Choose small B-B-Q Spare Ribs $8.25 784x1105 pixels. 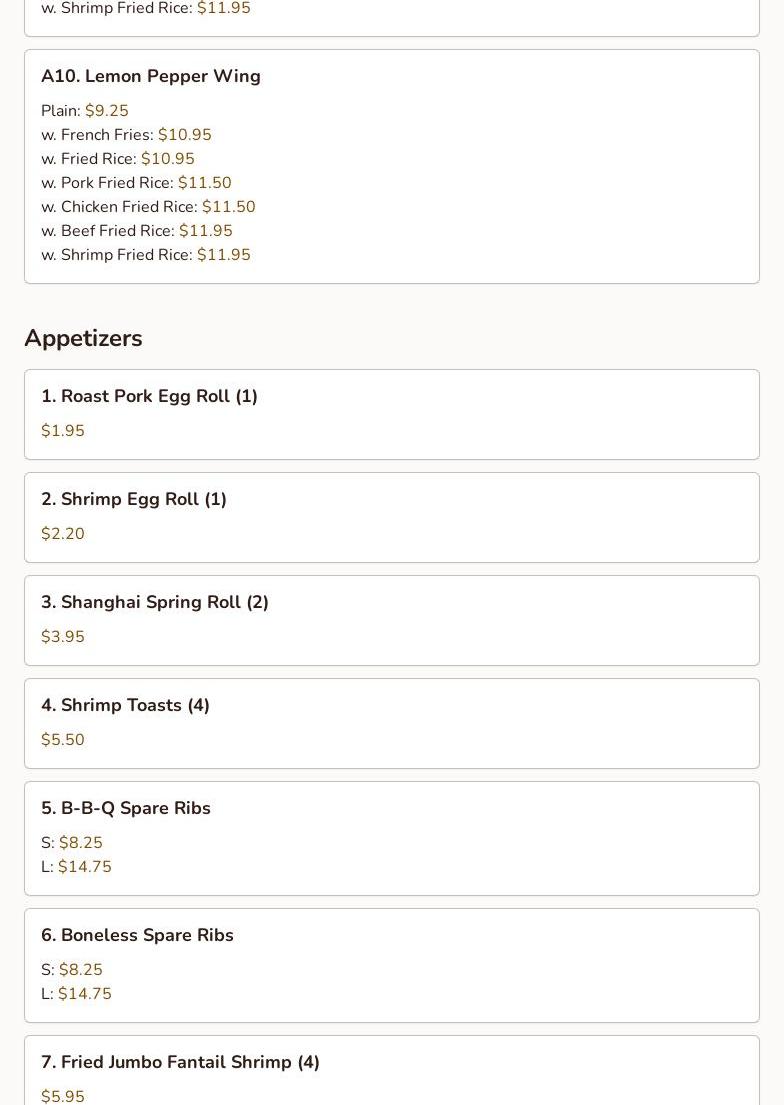tap(72, 842)
